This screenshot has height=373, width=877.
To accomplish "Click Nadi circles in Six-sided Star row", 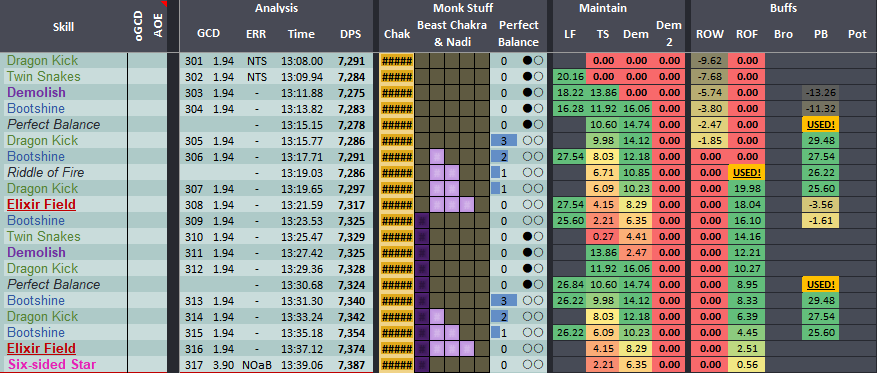I will point(534,365).
